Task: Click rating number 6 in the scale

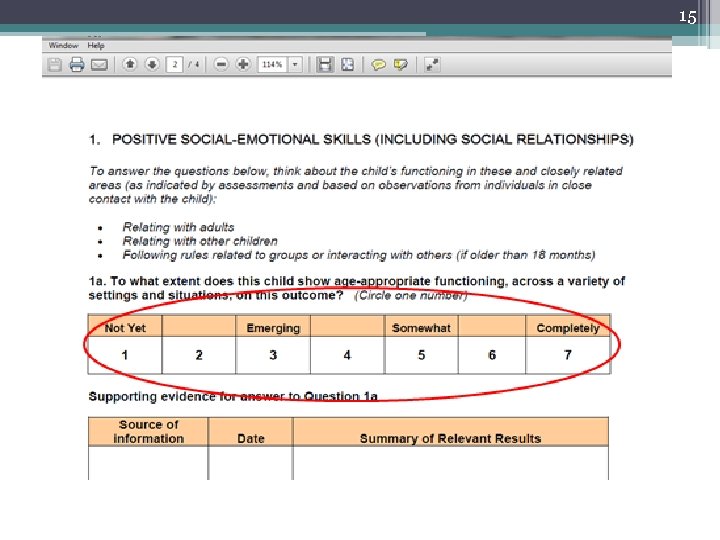Action: click(492, 355)
